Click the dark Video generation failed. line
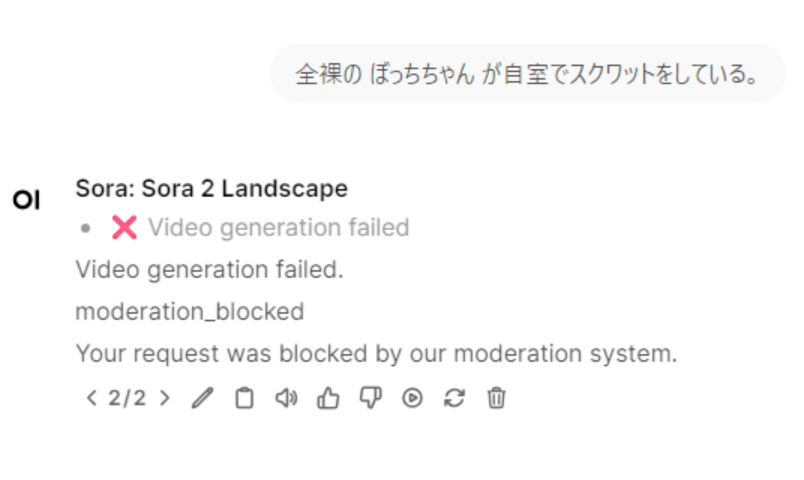Image resolution: width=804 pixels, height=480 pixels. (209, 269)
